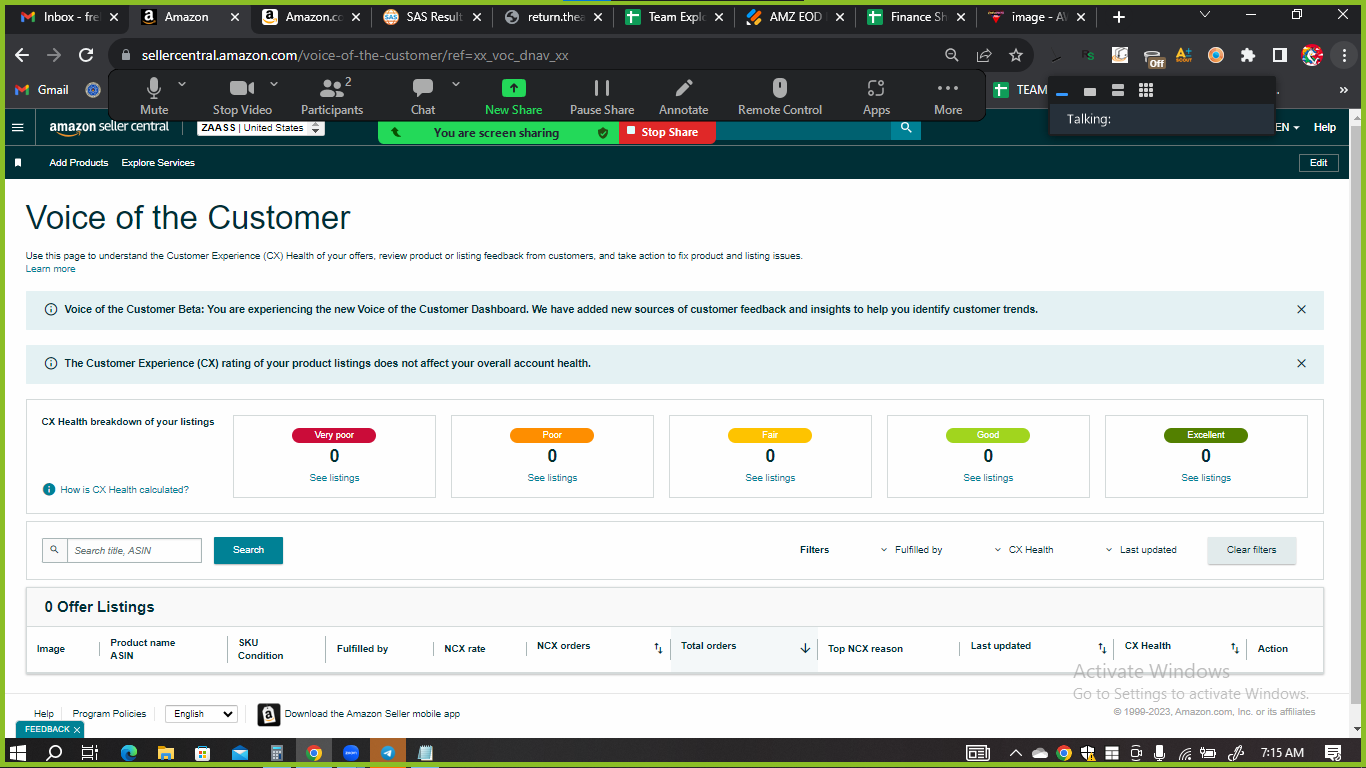Screen dimensions: 1366x768
Task: Open the English language selector in footer
Action: (x=201, y=714)
